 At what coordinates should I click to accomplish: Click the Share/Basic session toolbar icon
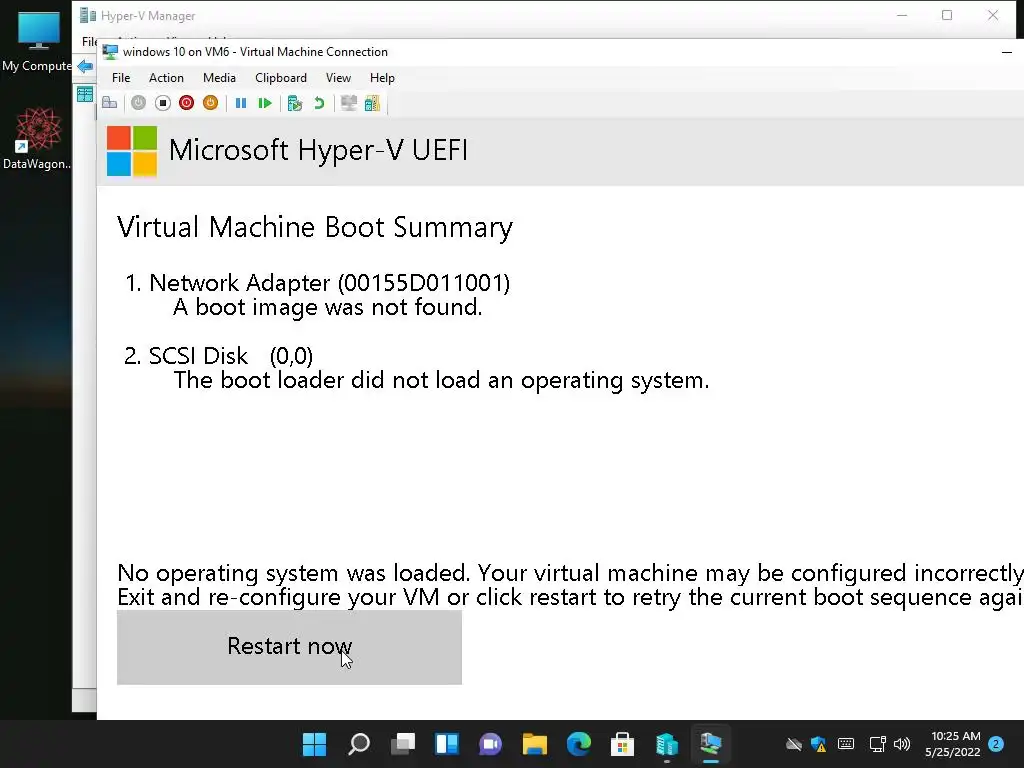point(372,103)
